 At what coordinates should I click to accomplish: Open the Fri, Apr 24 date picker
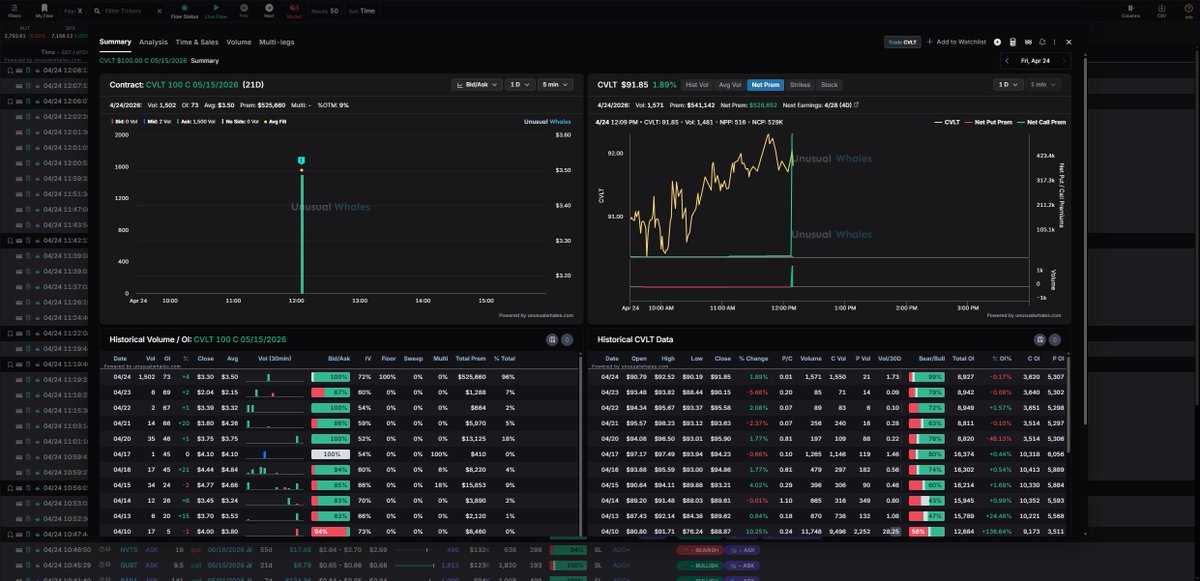(x=1035, y=61)
